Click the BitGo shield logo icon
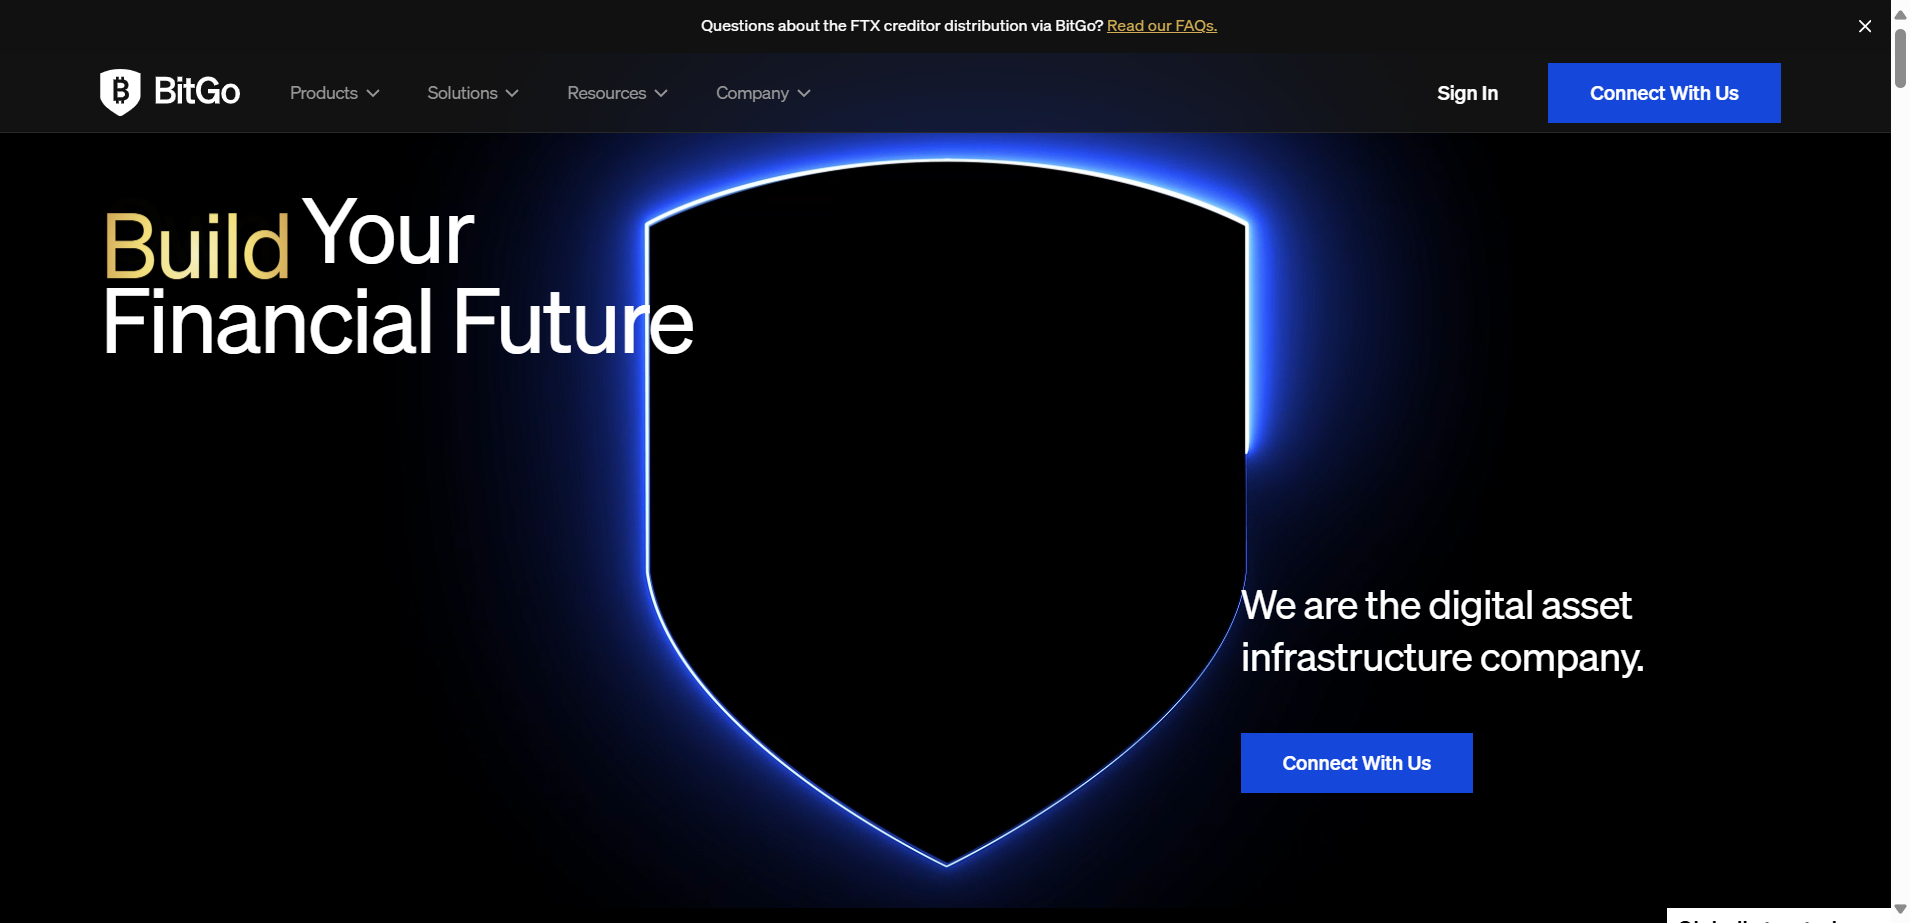Screen dimensions: 1910x923 click(120, 92)
